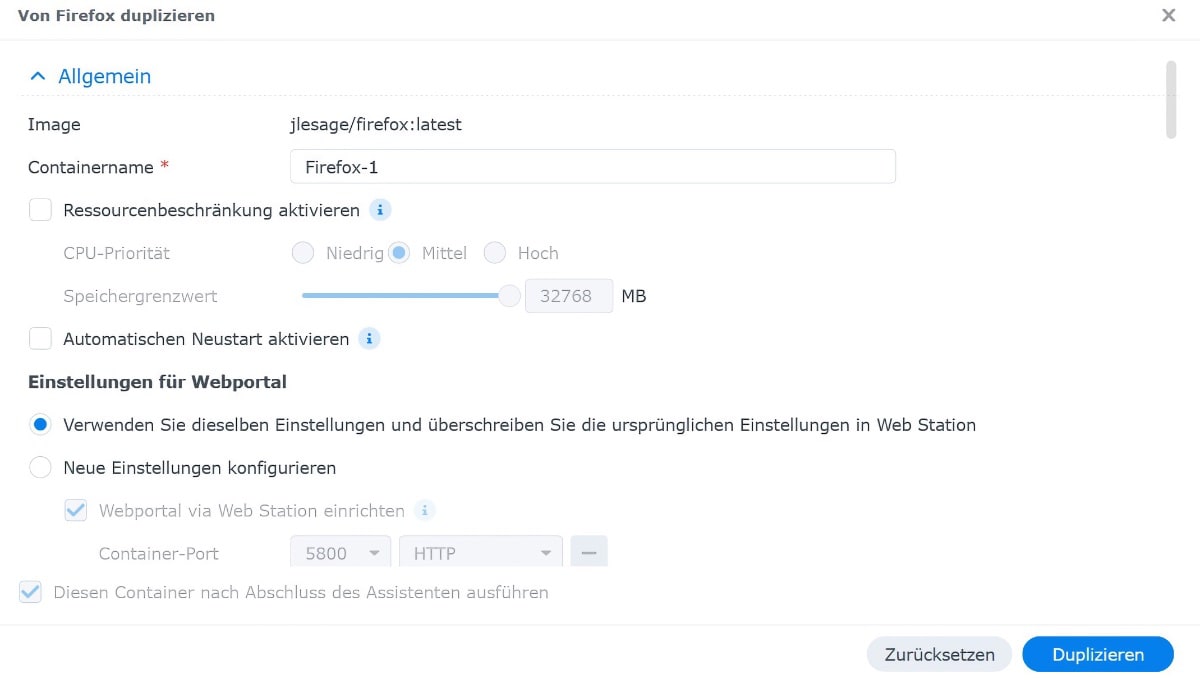The image size is (1200, 681).
Task: Enable Automatischen Neustart aktivieren checkbox
Action: click(x=40, y=339)
